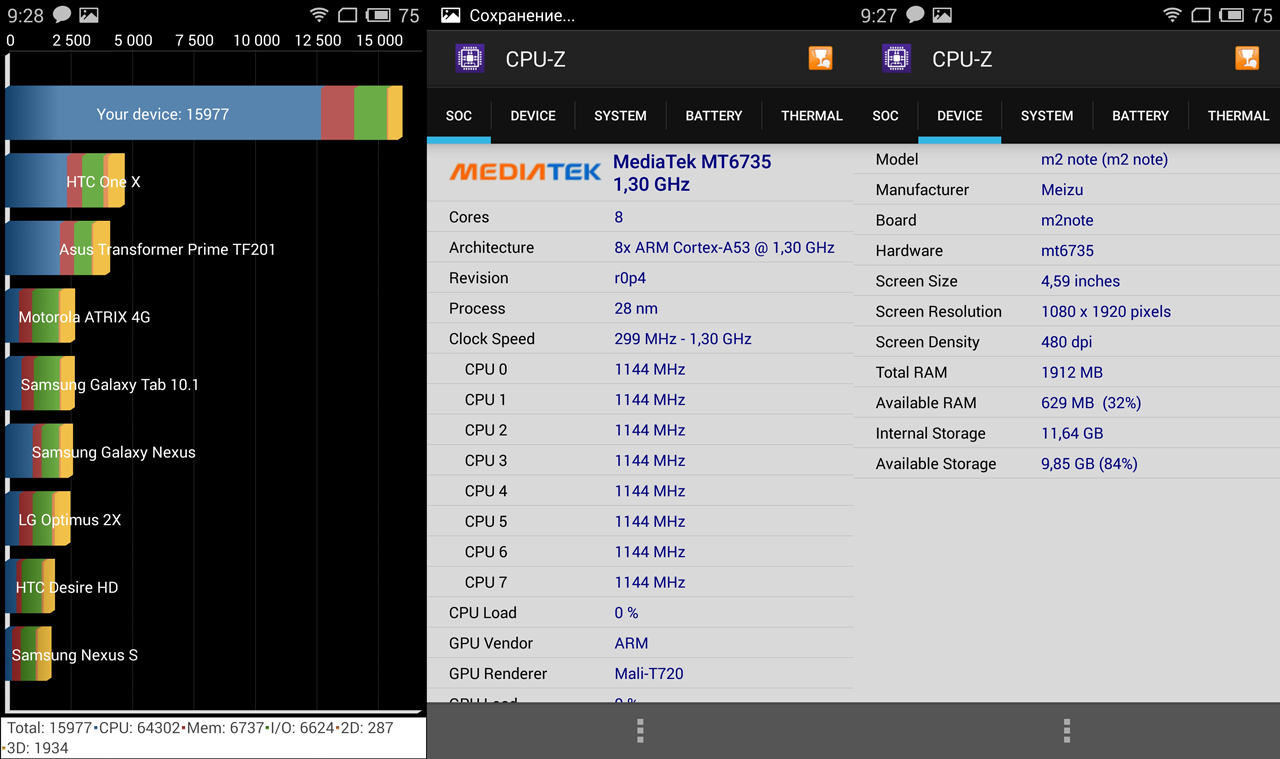This screenshot has width=1280, height=759.
Task: Tap LG Optimus 2X bar
Action: [x=38, y=520]
